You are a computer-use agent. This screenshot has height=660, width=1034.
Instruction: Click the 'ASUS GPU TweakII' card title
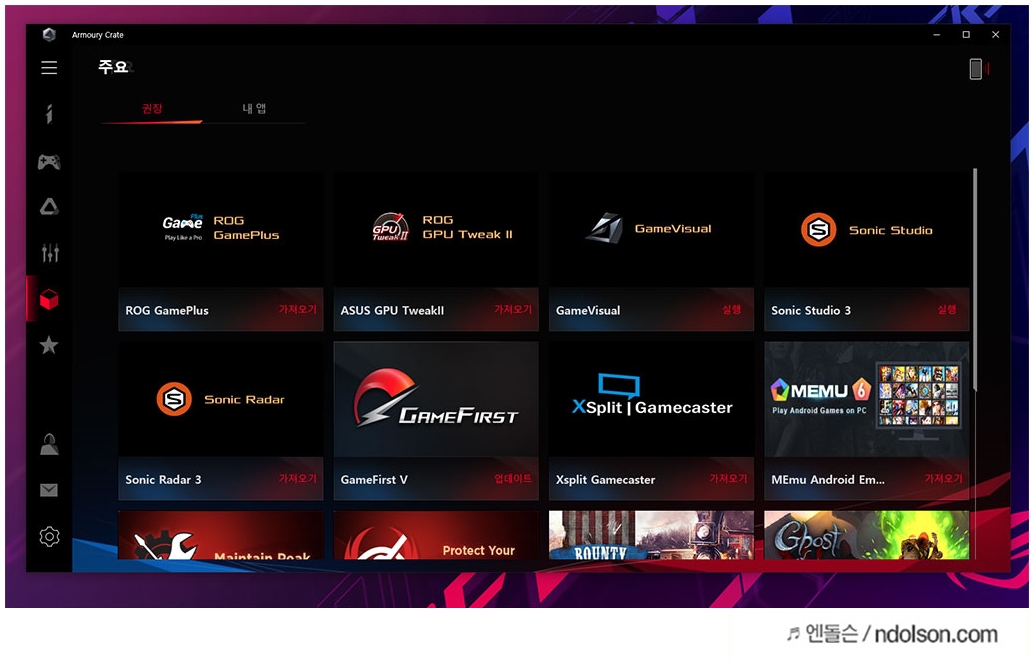(x=392, y=311)
